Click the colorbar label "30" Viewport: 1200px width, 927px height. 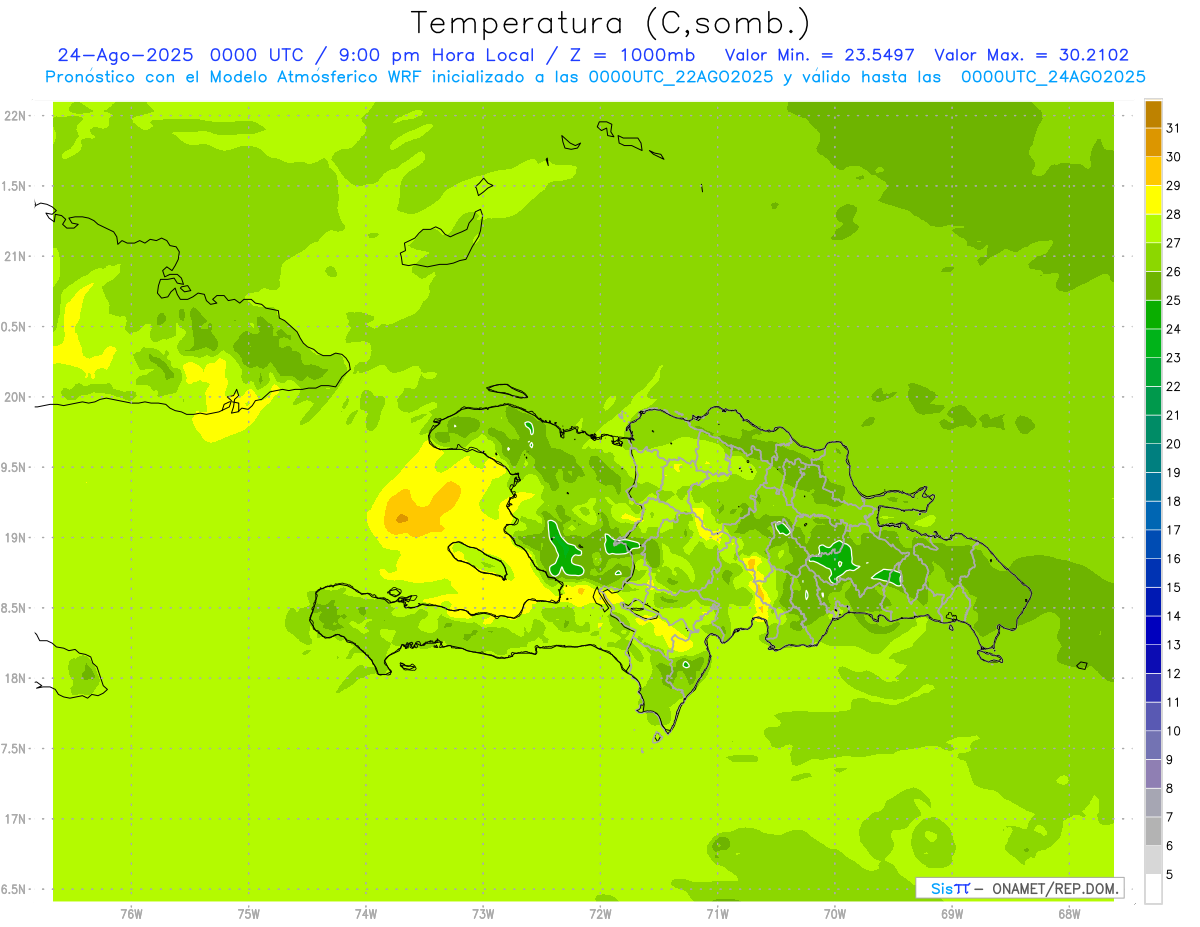point(1173,157)
